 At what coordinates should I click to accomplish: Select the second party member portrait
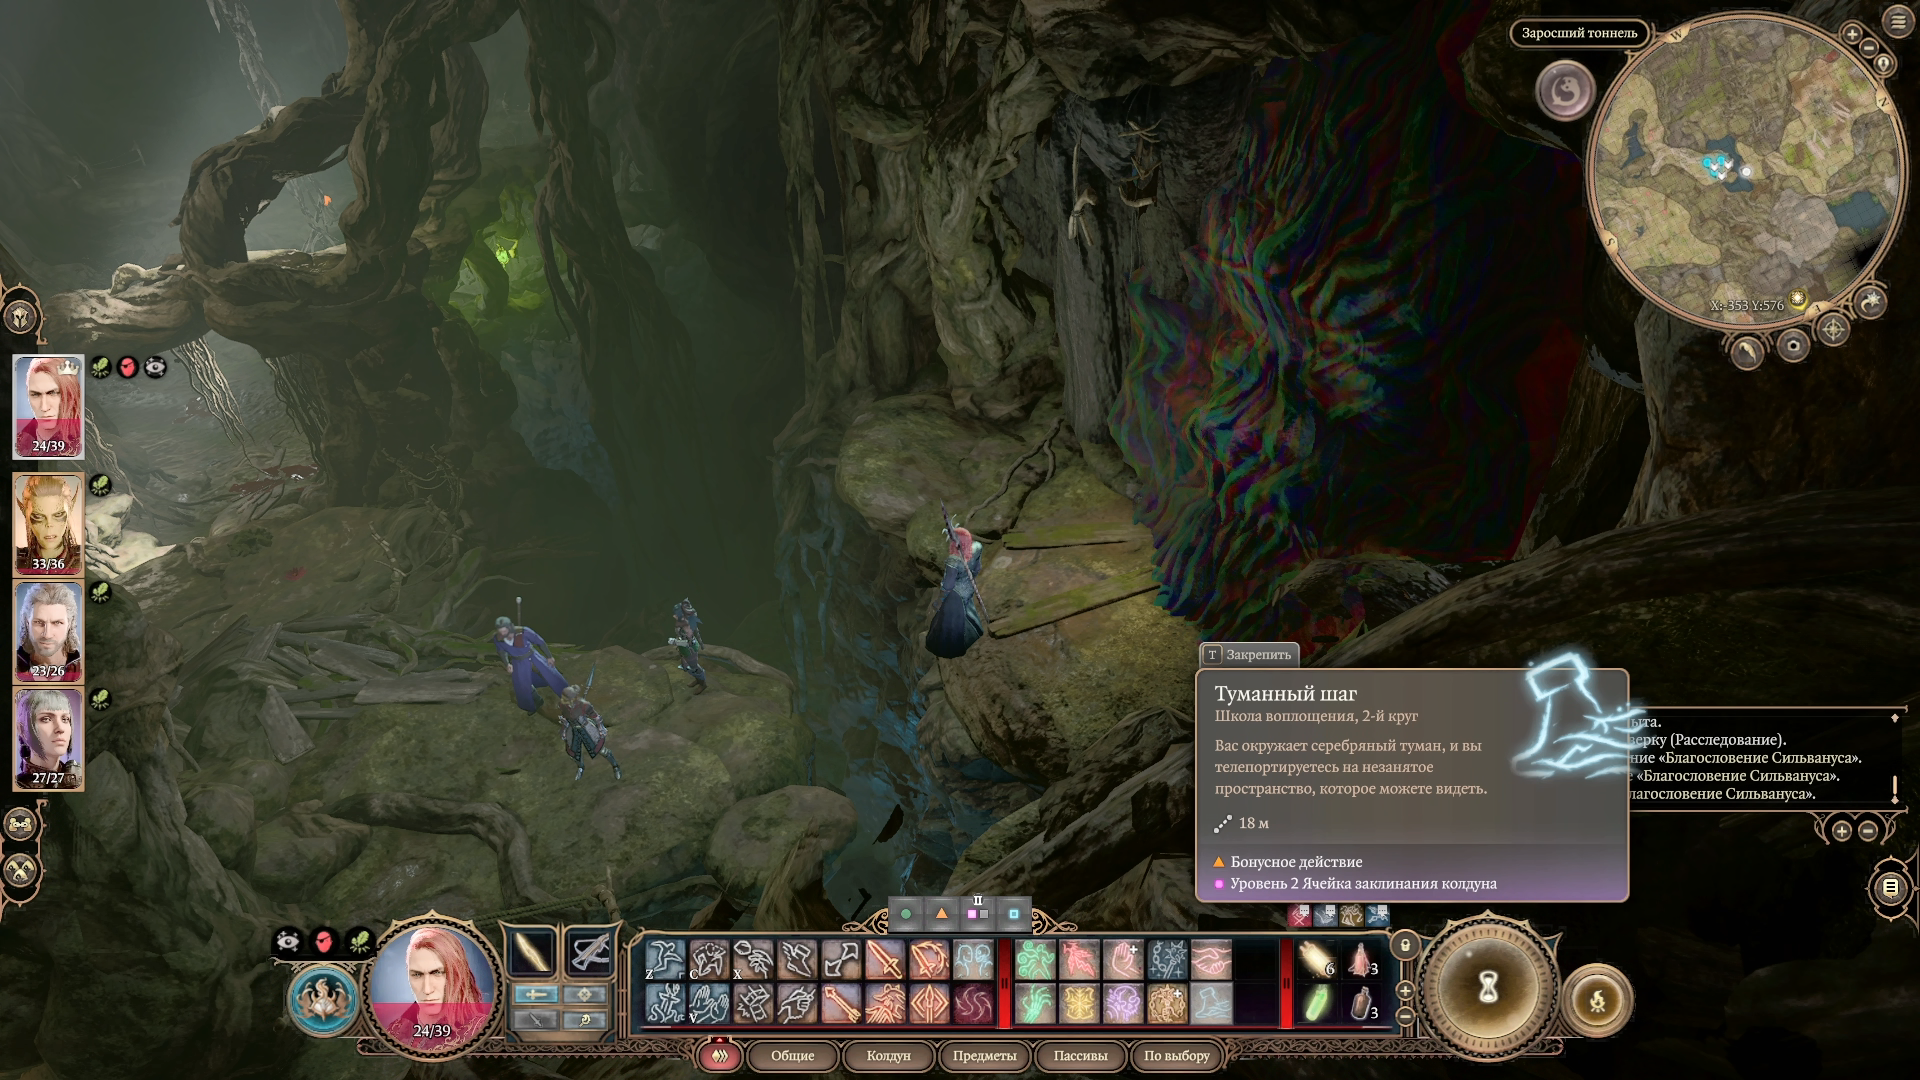pyautogui.click(x=48, y=524)
